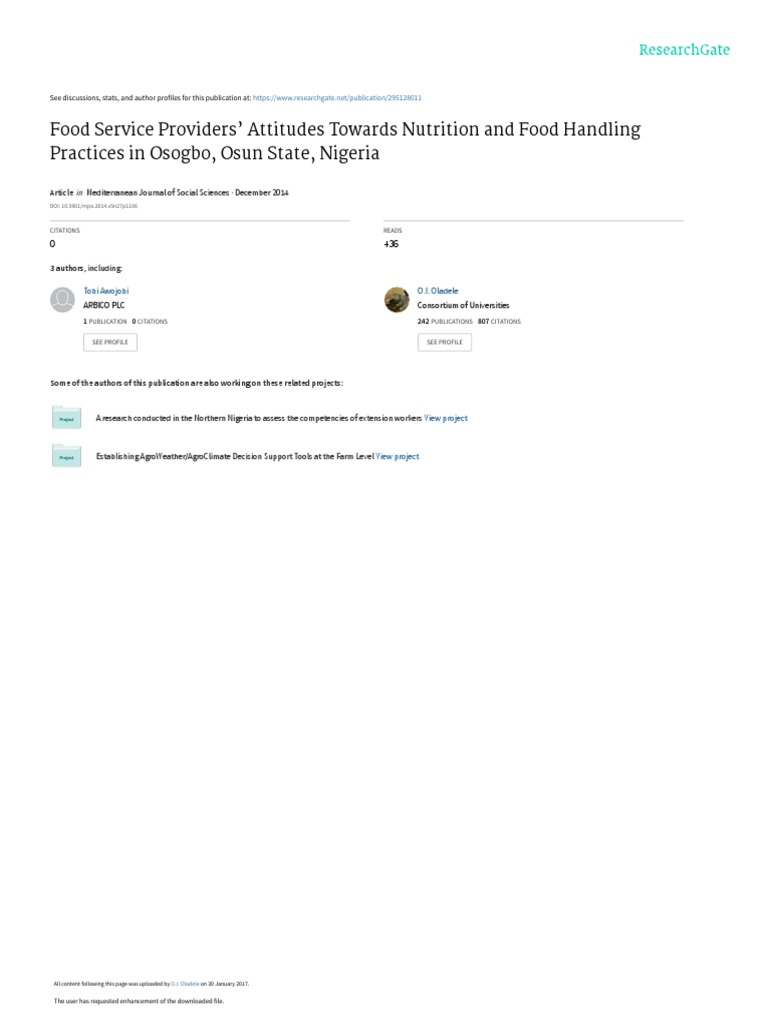The height and width of the screenshot is (1024, 768).
Task: Click the citations count value
Action: 52,243
